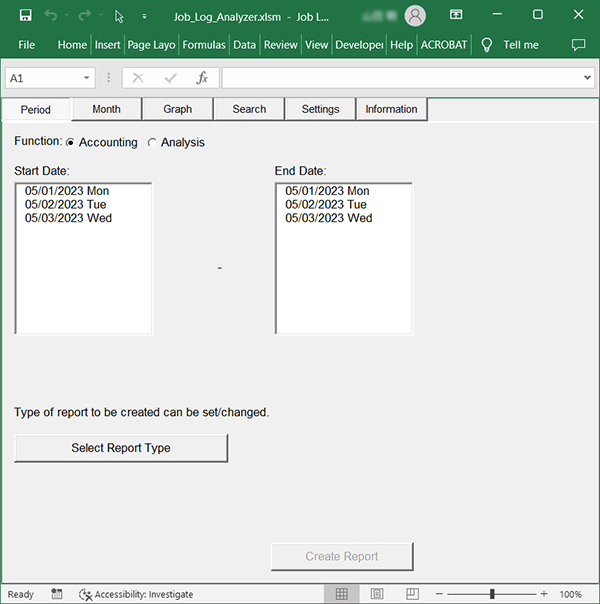Click the user account avatar
This screenshot has width=600, height=604.
point(415,16)
